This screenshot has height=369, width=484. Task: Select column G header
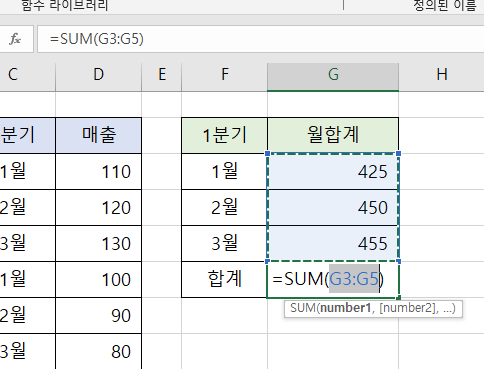pyautogui.click(x=333, y=74)
